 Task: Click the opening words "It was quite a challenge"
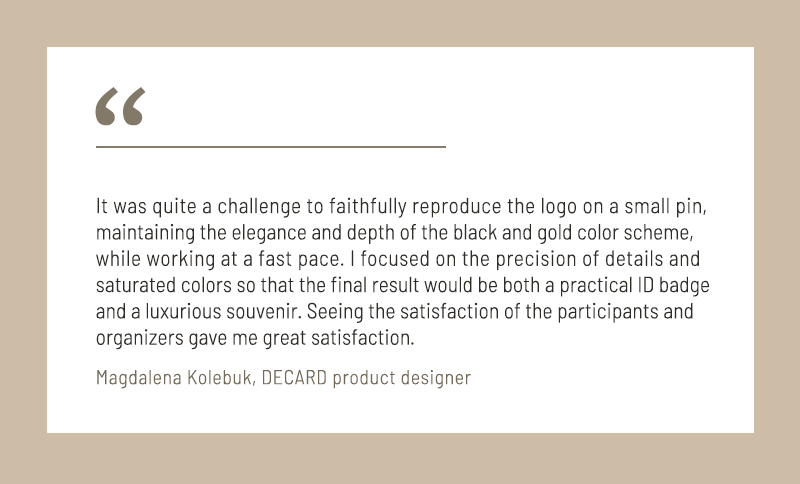point(180,207)
